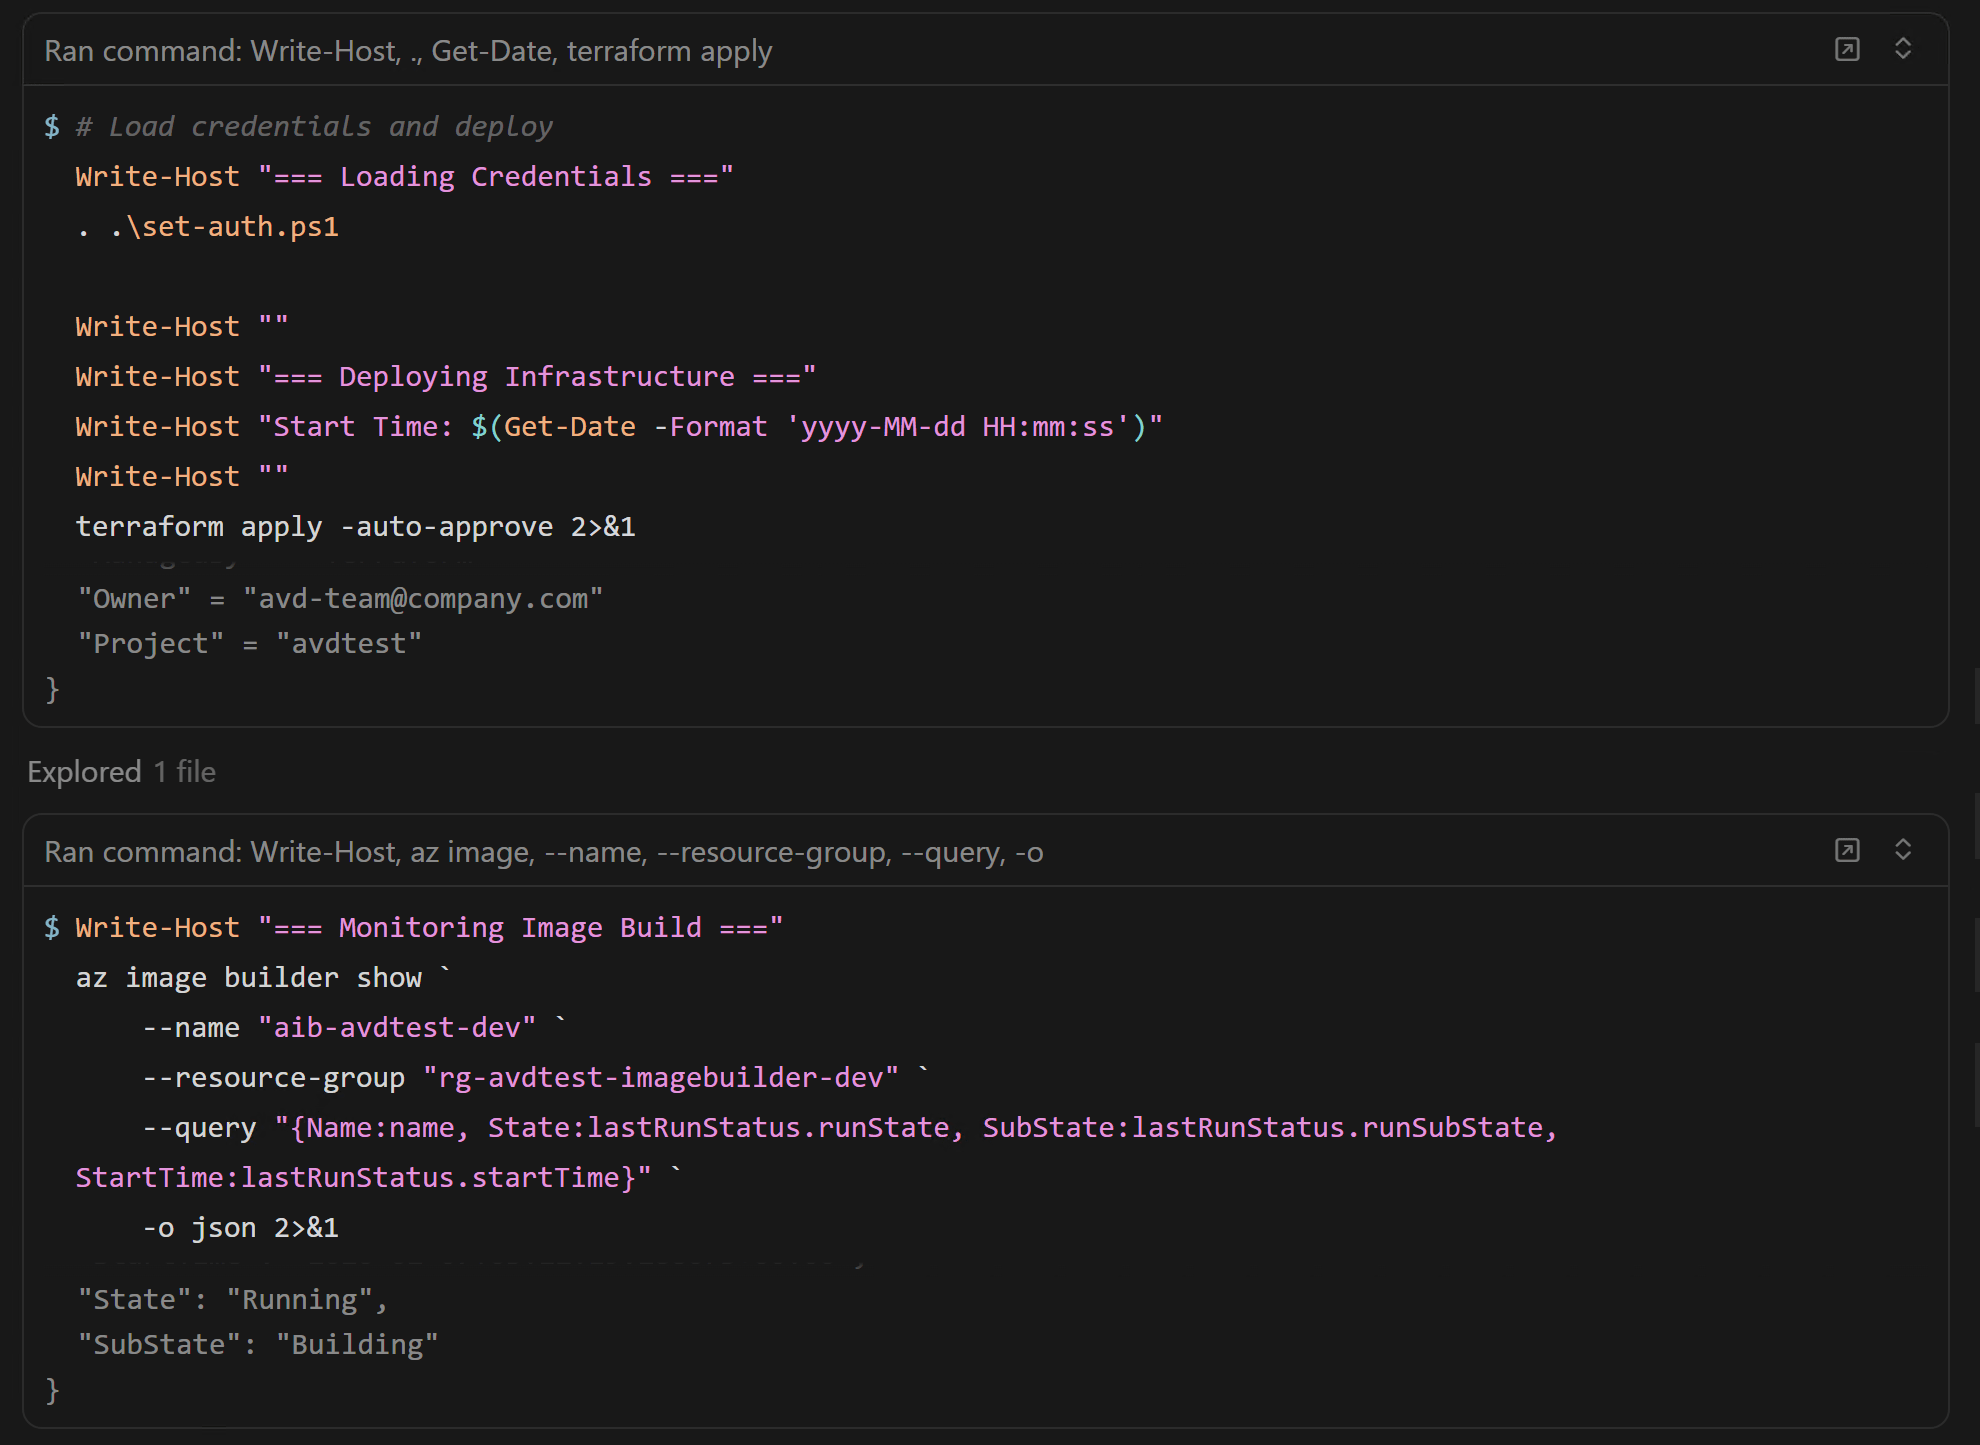Click the Start Time Get-Date line

click(618, 427)
